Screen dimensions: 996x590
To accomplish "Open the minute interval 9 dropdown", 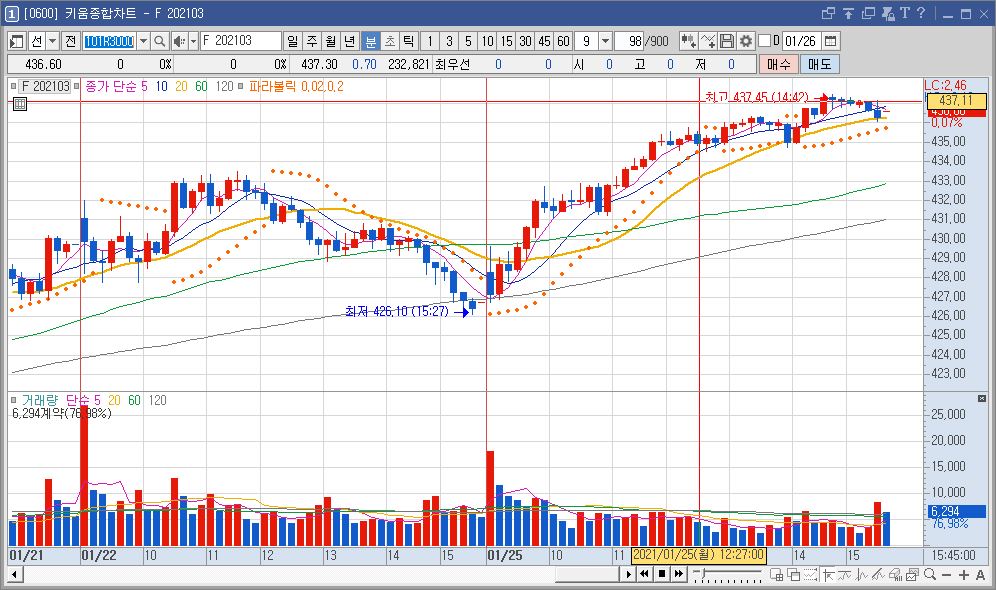I will [606, 41].
